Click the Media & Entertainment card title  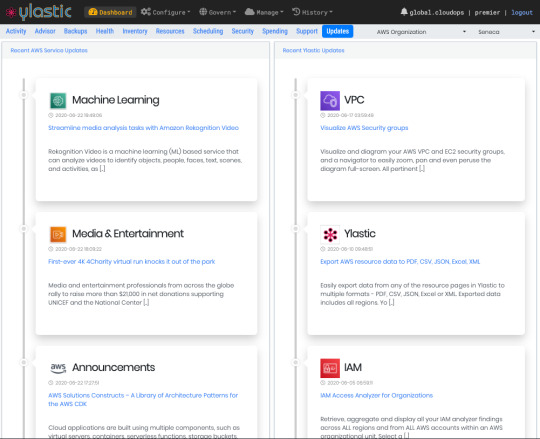coord(128,233)
